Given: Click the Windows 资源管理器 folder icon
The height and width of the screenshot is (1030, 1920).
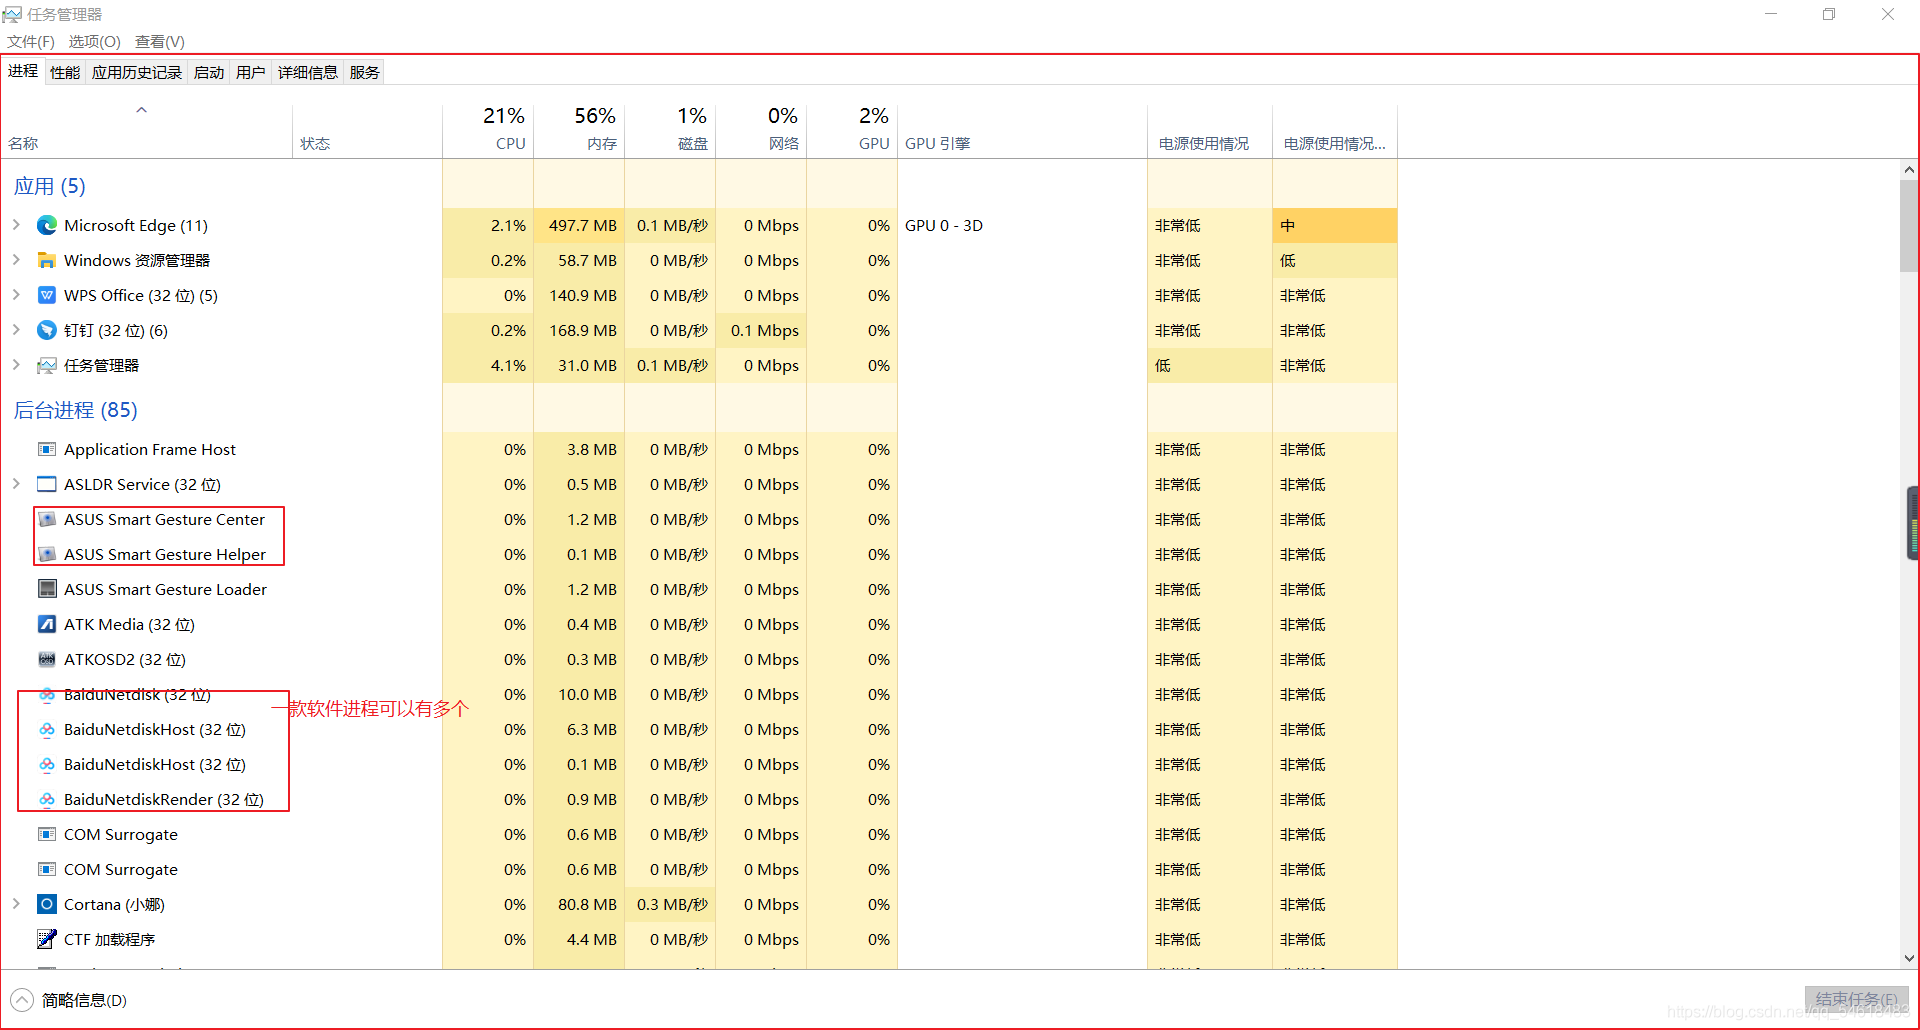Looking at the screenshot, I should coord(46,261).
